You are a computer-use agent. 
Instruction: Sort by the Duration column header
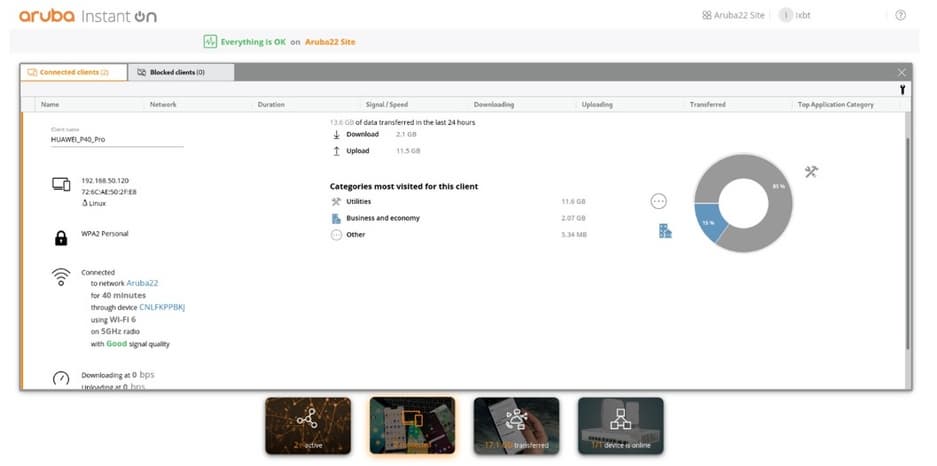[x=271, y=105]
